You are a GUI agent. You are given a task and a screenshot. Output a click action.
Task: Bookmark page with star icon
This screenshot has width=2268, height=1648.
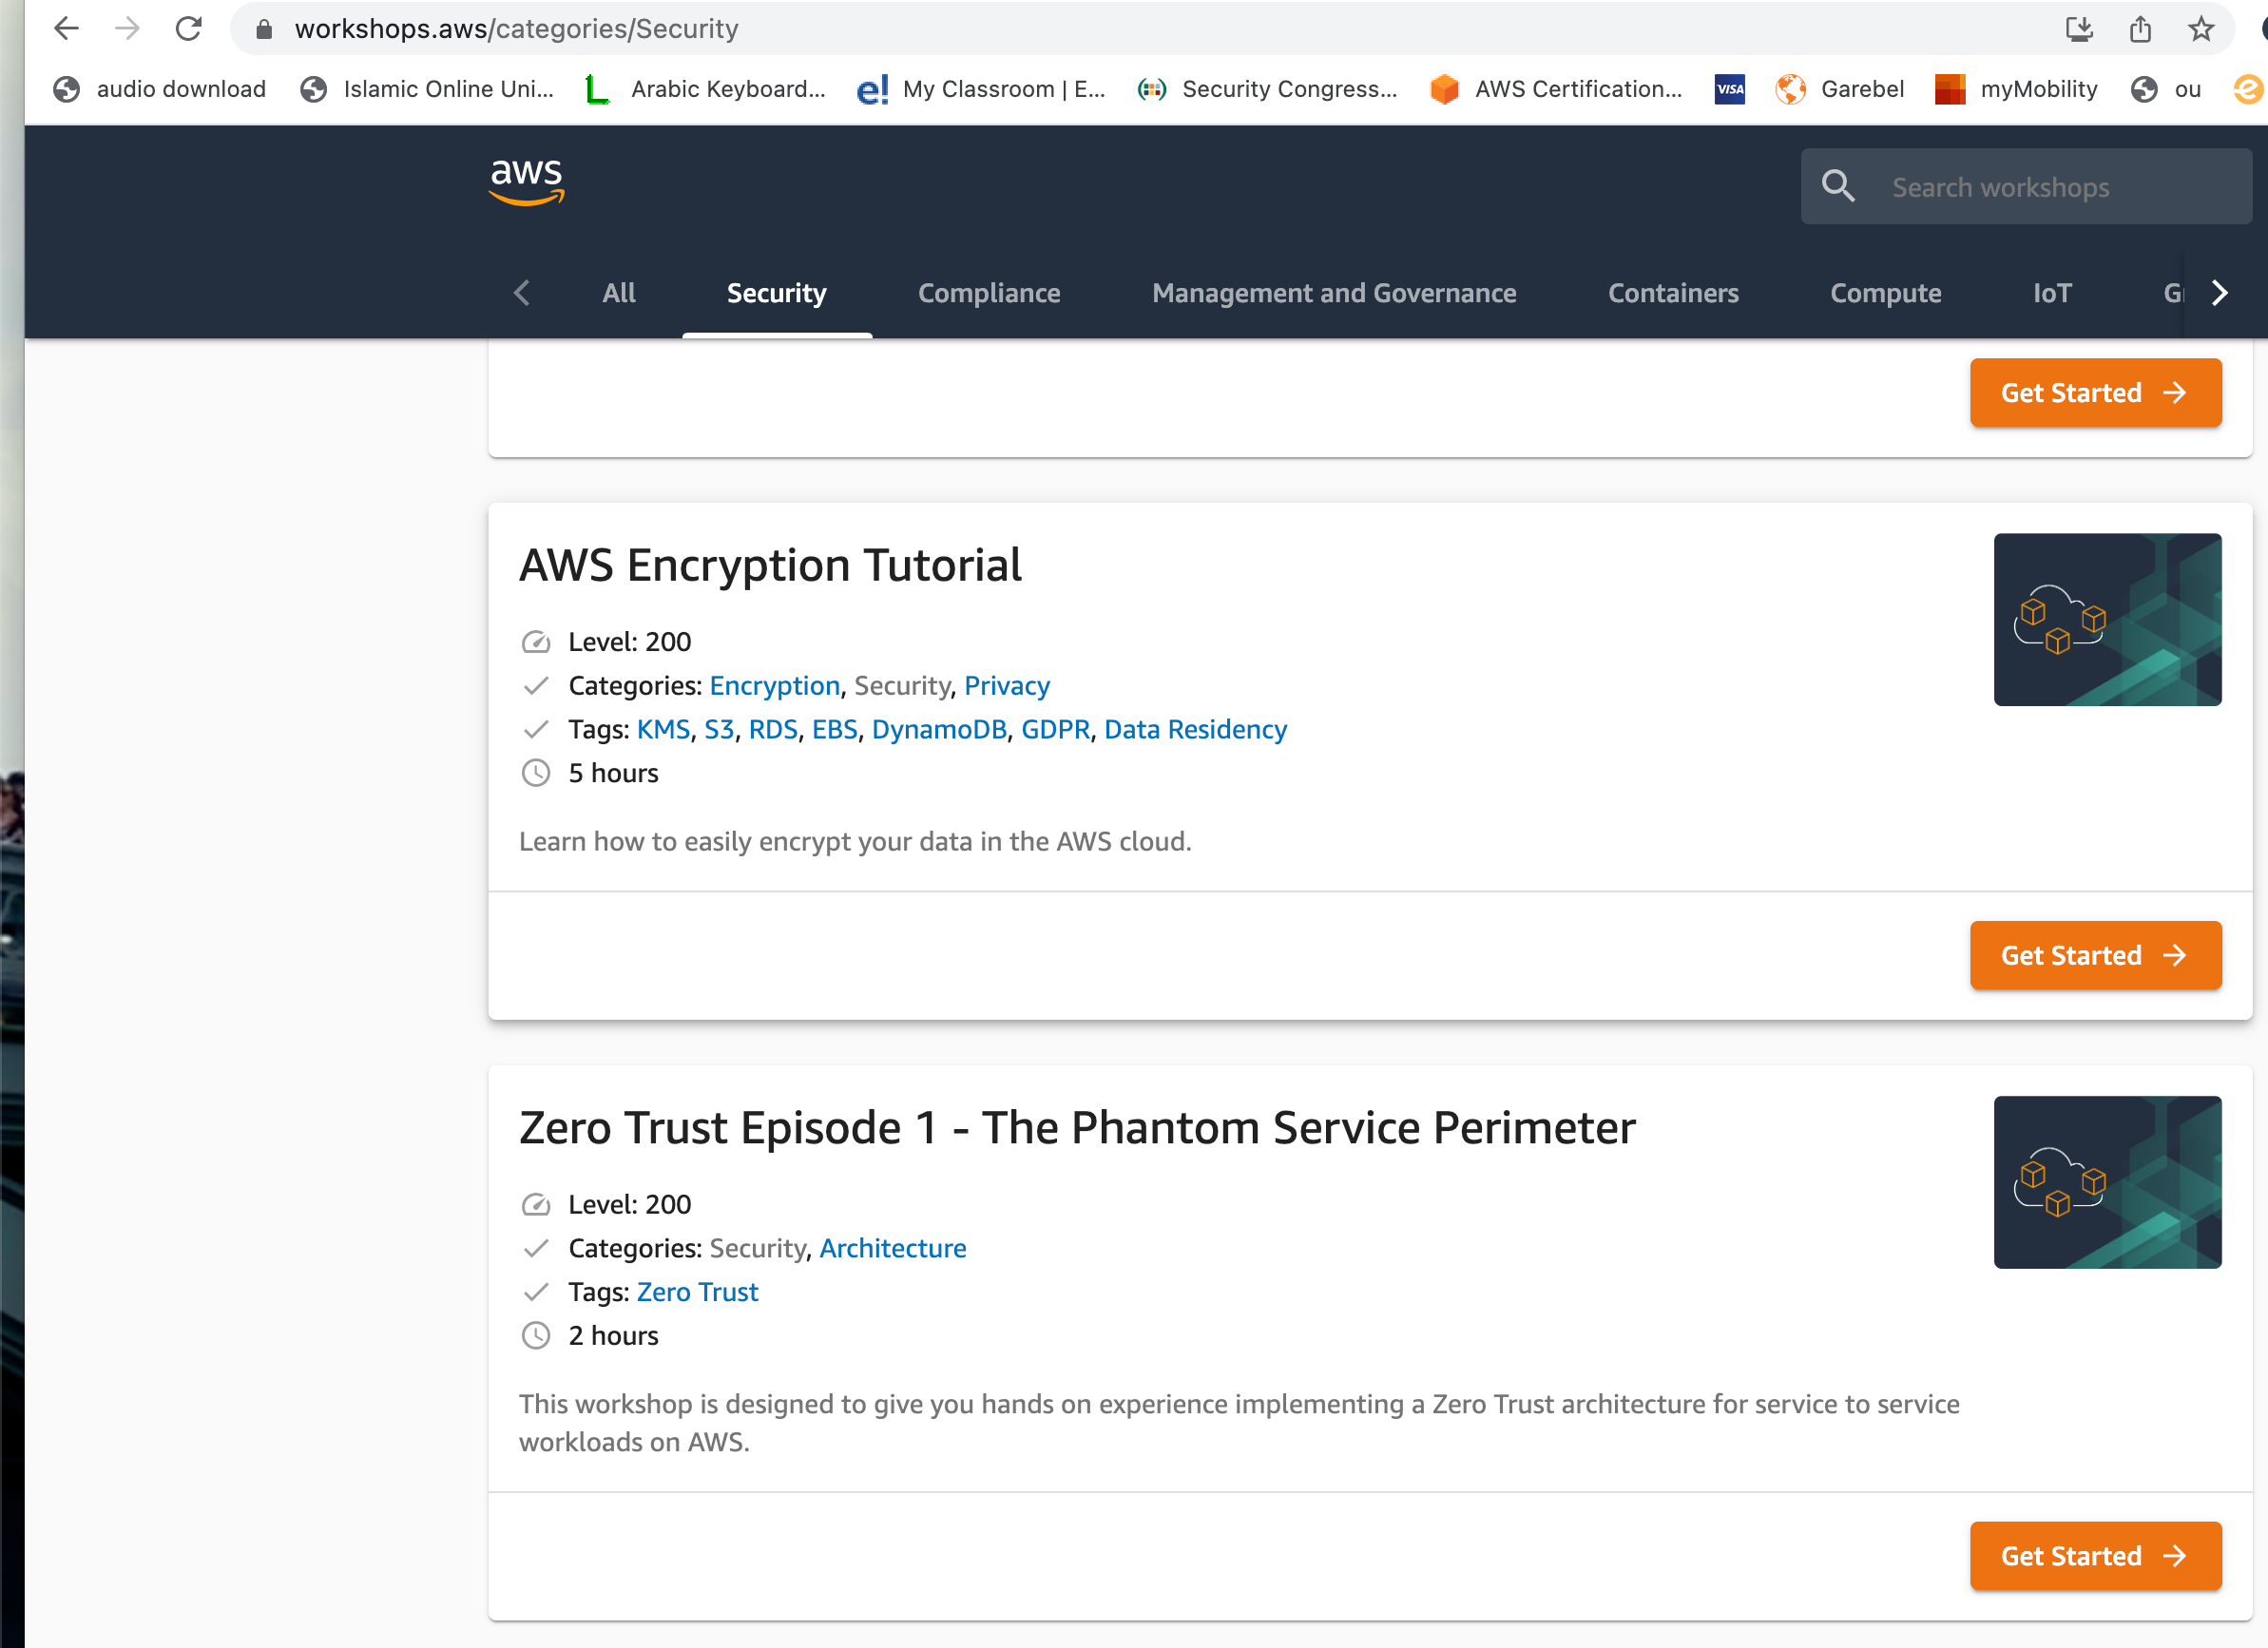pos(2200,29)
